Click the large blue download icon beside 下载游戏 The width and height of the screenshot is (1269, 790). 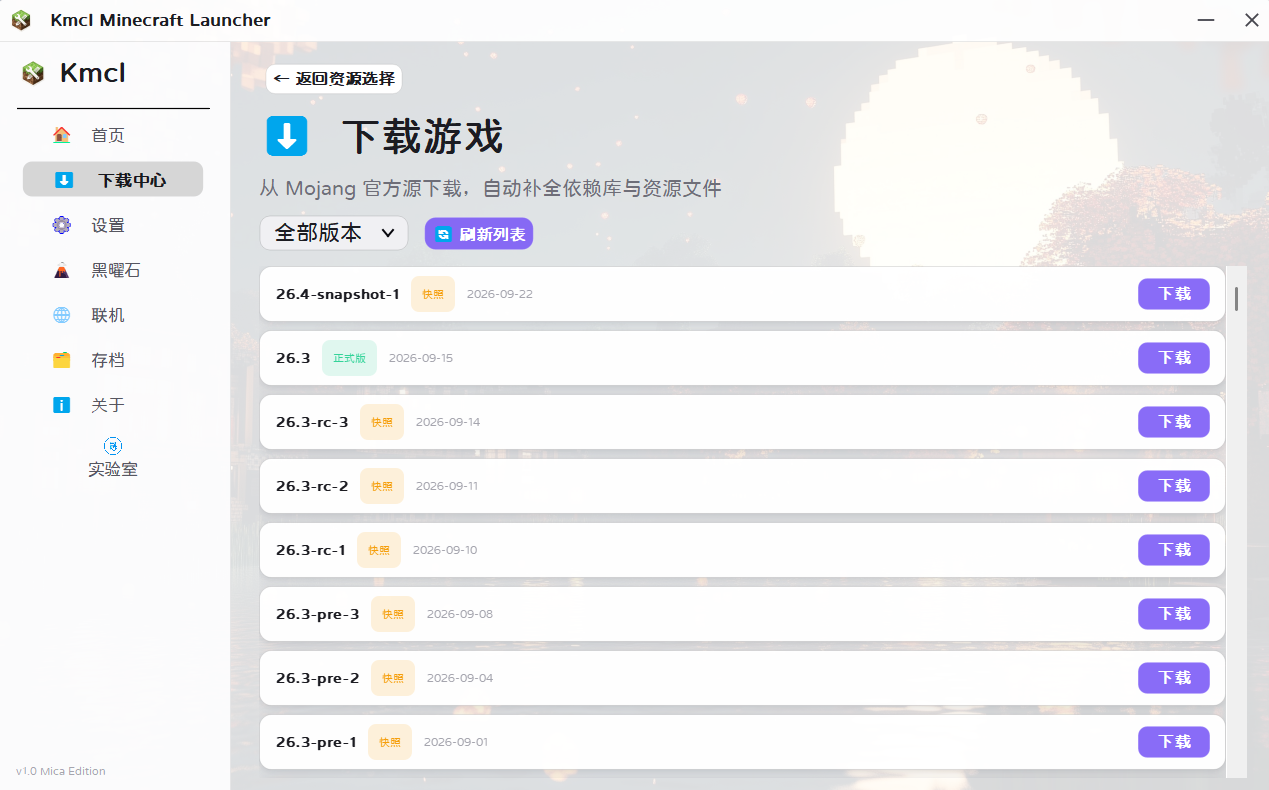click(x=287, y=136)
